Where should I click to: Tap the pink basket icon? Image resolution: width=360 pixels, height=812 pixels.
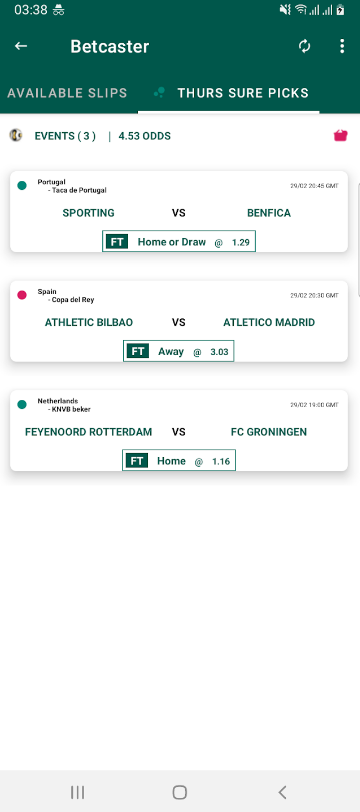[340, 136]
